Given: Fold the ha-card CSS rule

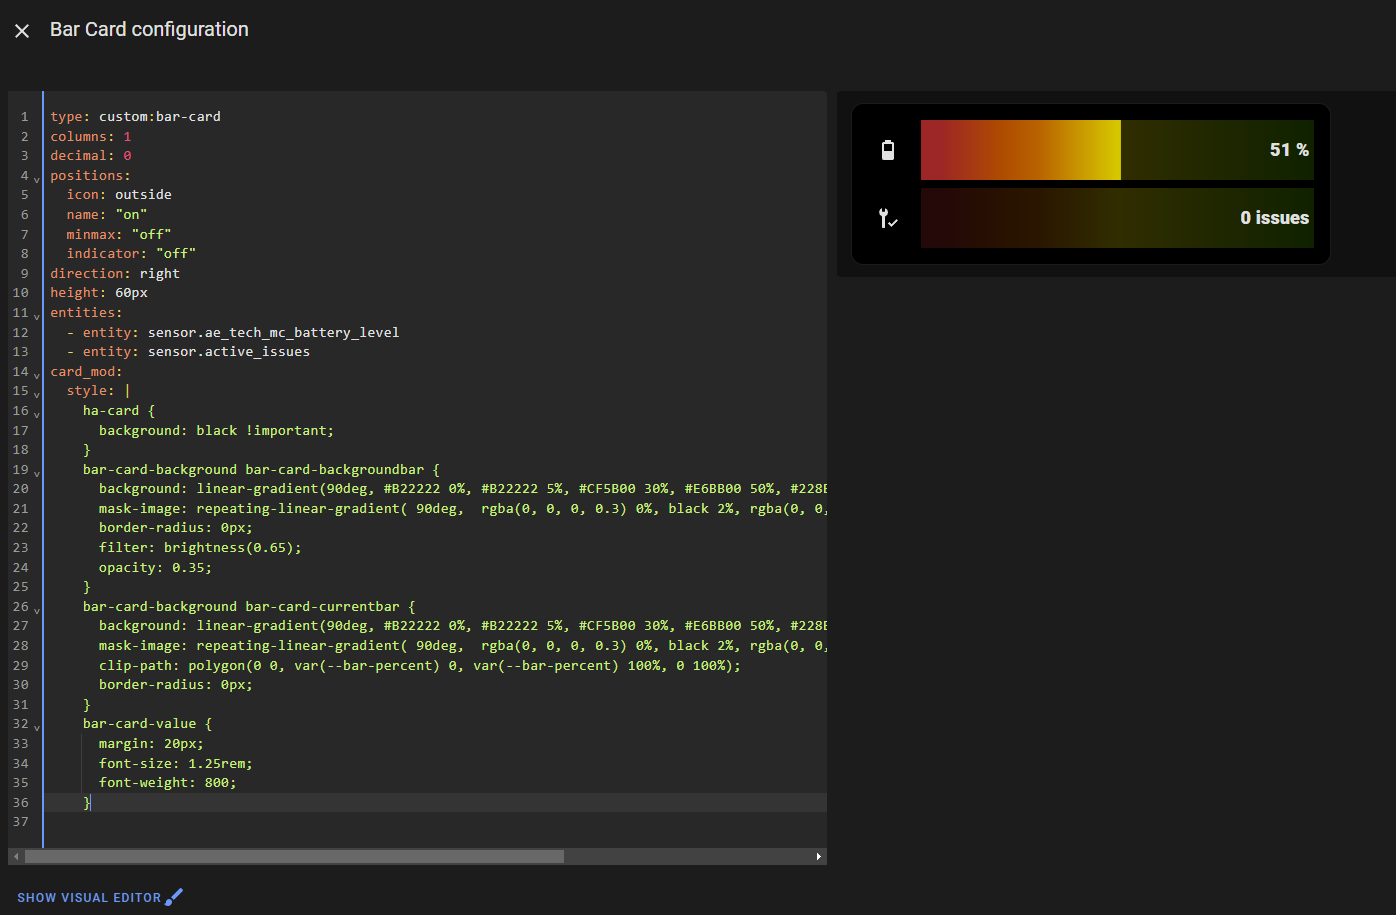Looking at the screenshot, I should click(x=37, y=414).
